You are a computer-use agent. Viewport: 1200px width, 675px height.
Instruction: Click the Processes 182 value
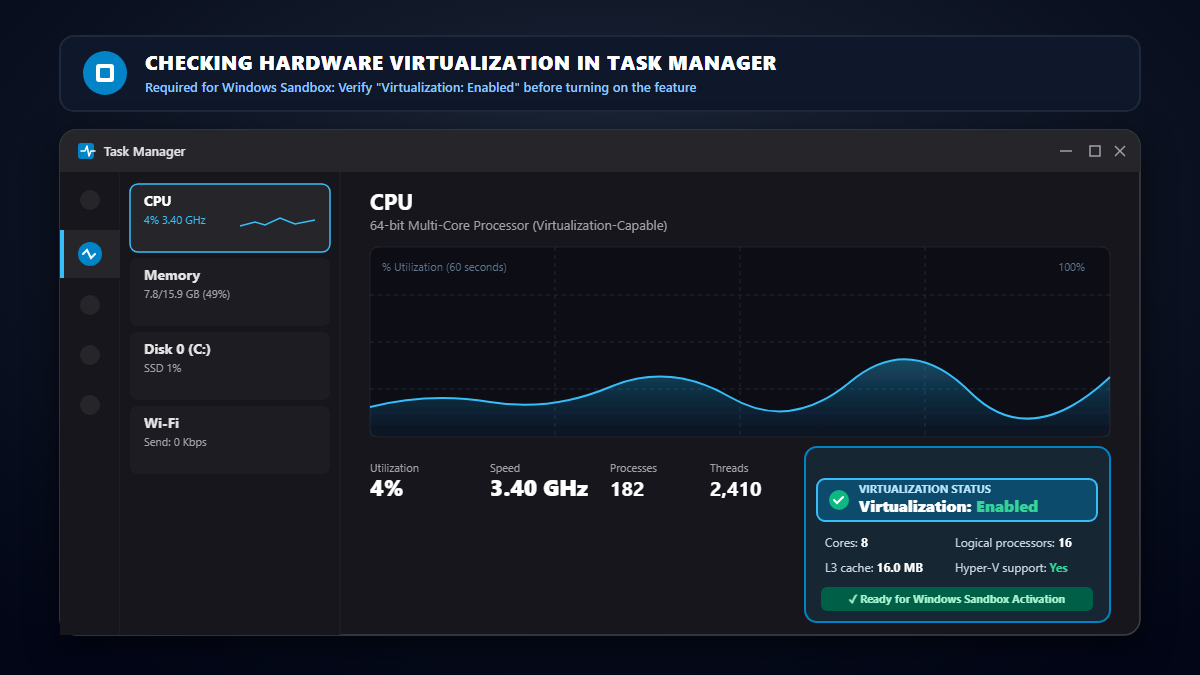(627, 489)
